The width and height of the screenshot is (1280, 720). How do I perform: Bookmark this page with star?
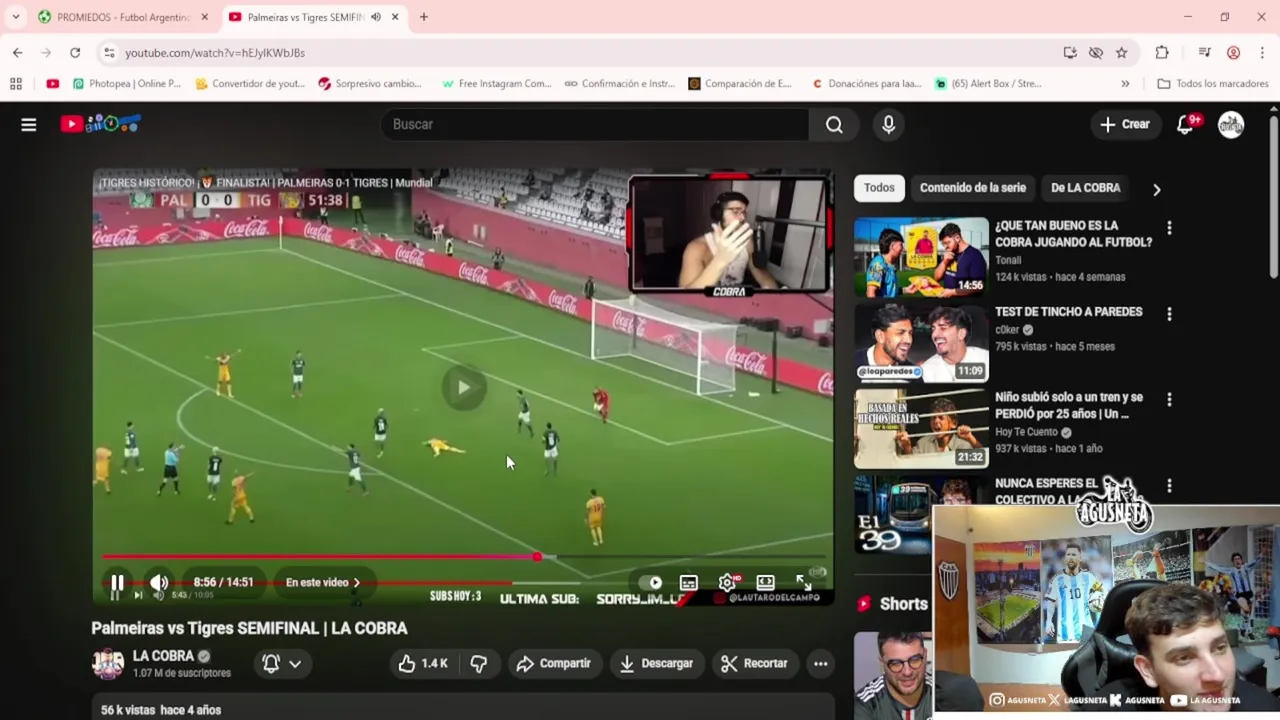pyautogui.click(x=1121, y=53)
